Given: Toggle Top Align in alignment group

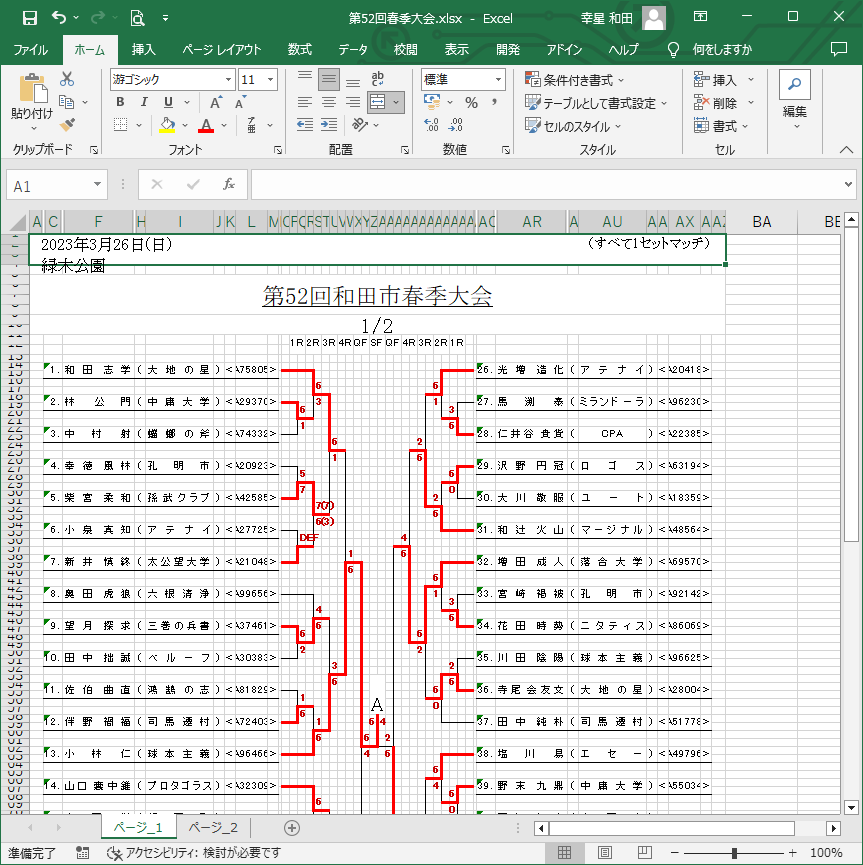Looking at the screenshot, I should coord(305,79).
